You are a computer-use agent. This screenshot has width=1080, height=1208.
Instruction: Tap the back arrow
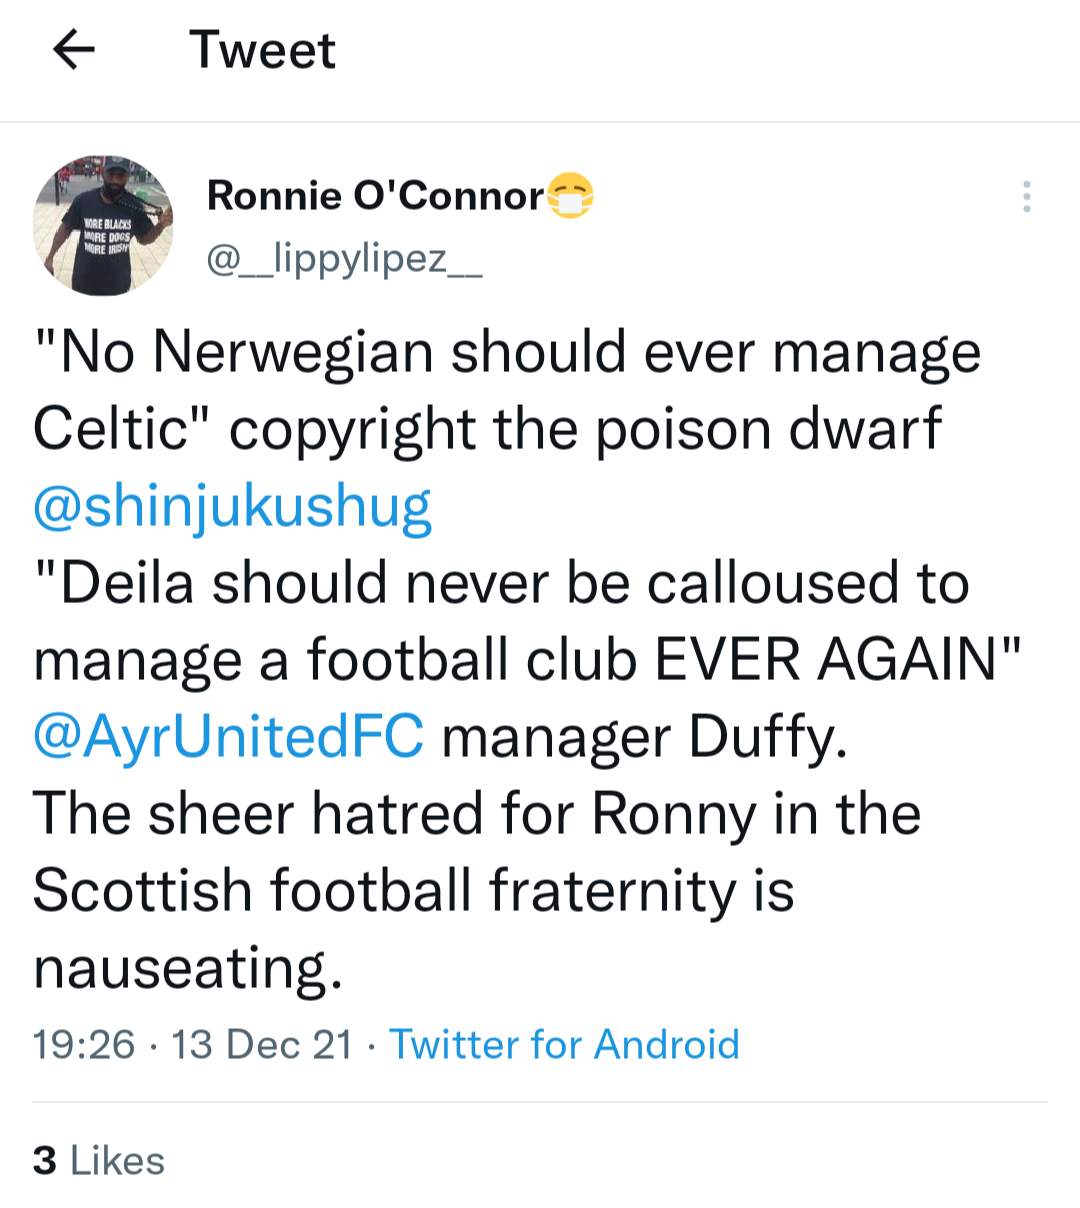point(73,49)
